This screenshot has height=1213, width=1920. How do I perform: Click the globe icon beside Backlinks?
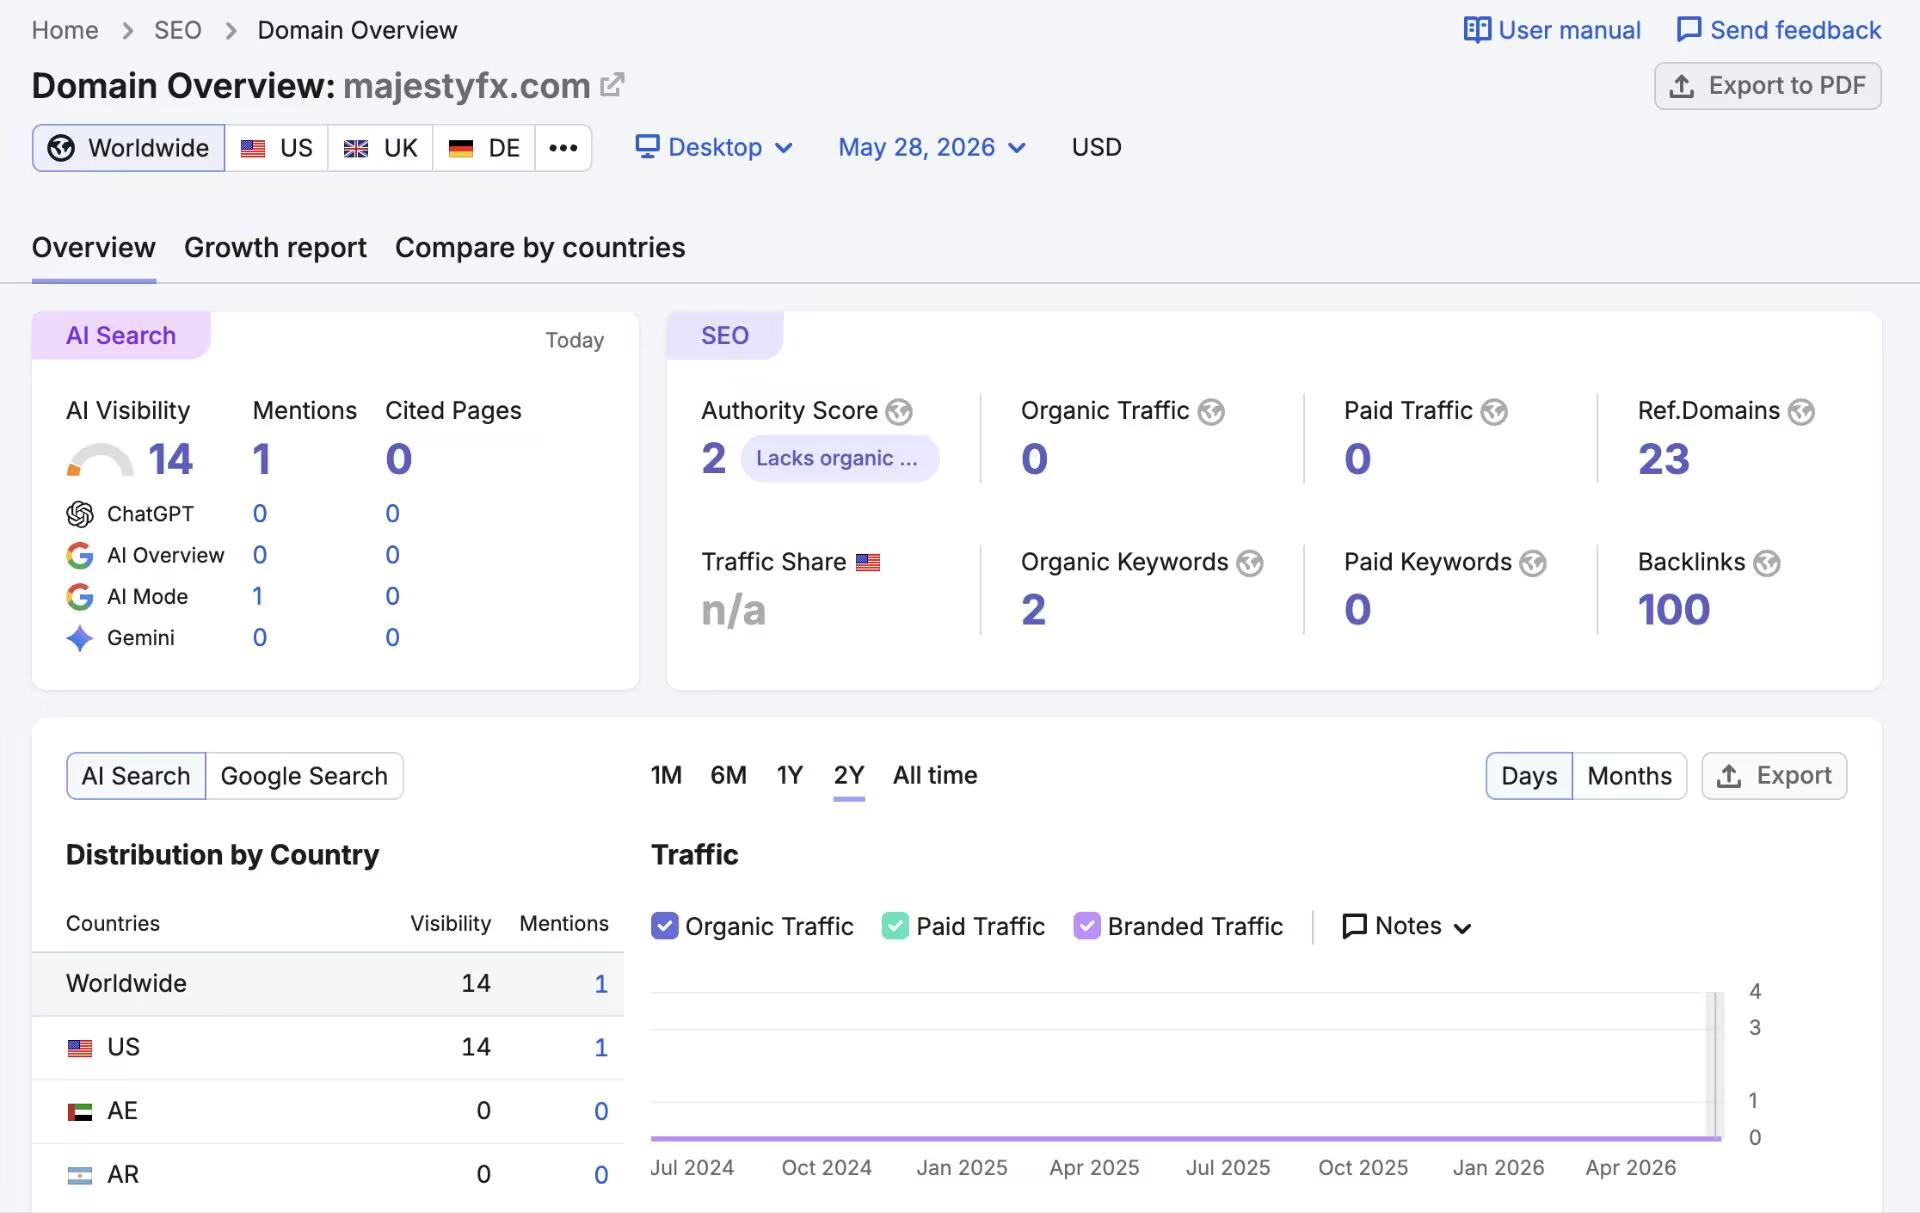pos(1767,563)
